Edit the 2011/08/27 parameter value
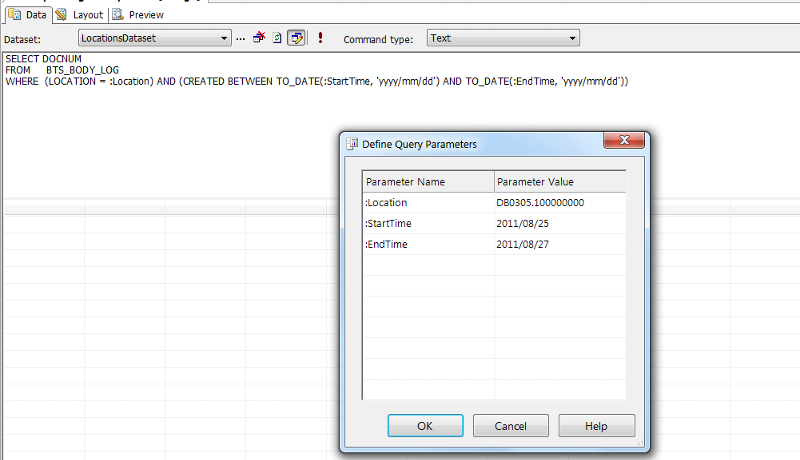 560,244
